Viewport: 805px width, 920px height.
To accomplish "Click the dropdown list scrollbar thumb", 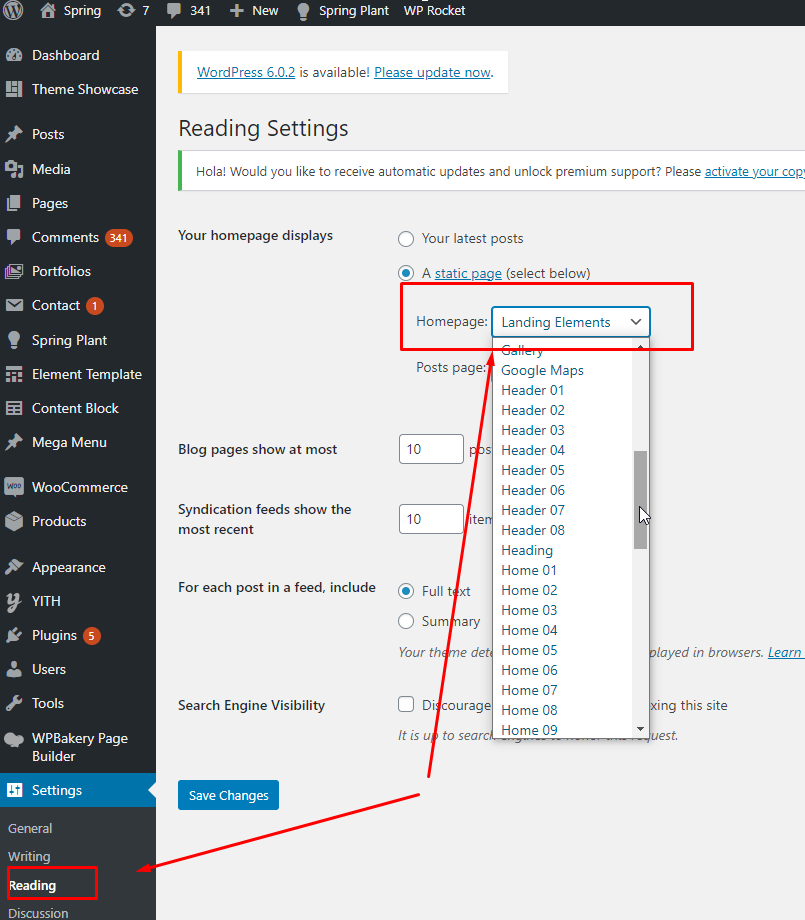I will [x=641, y=500].
